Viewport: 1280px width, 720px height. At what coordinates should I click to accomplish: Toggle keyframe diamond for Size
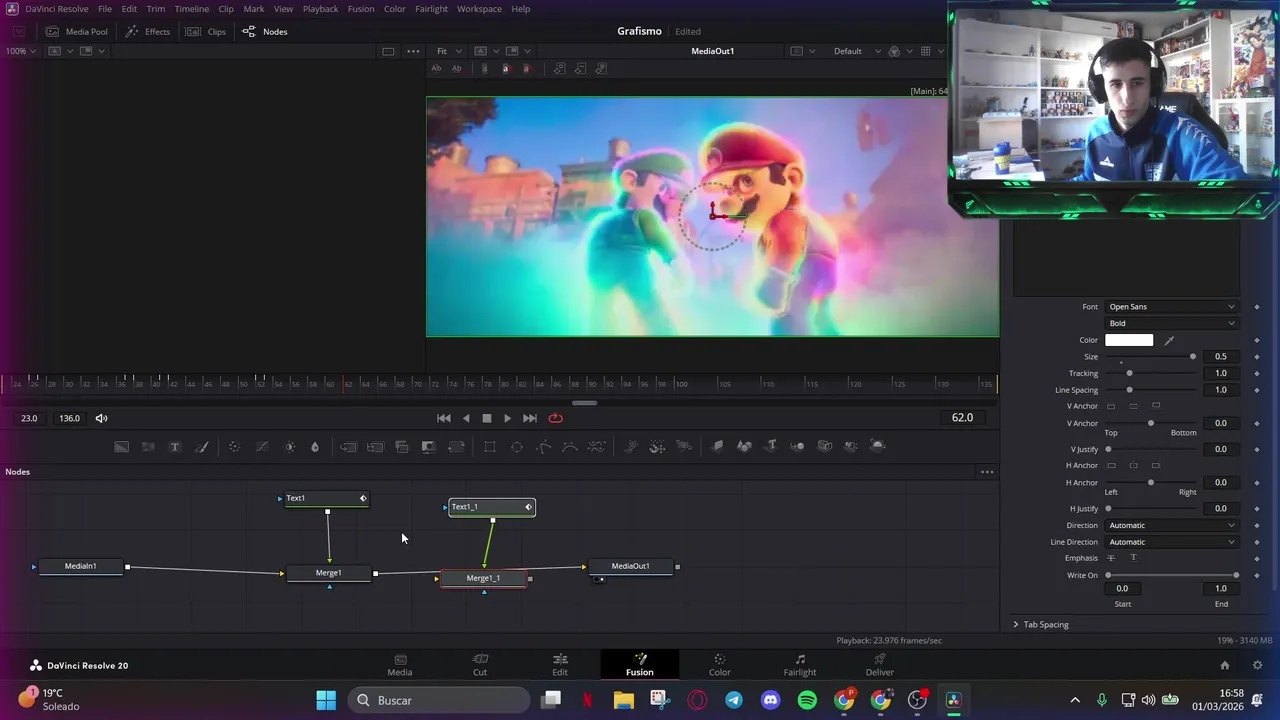(1257, 357)
